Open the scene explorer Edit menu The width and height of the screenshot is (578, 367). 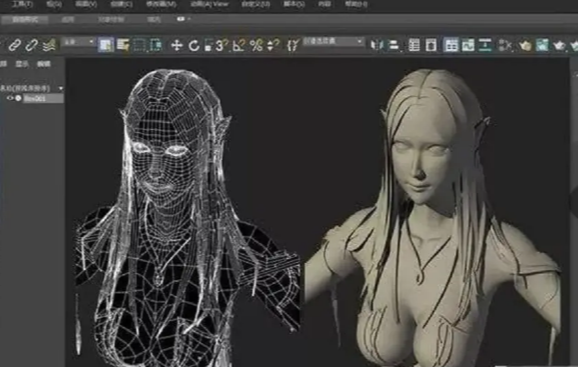(43, 64)
